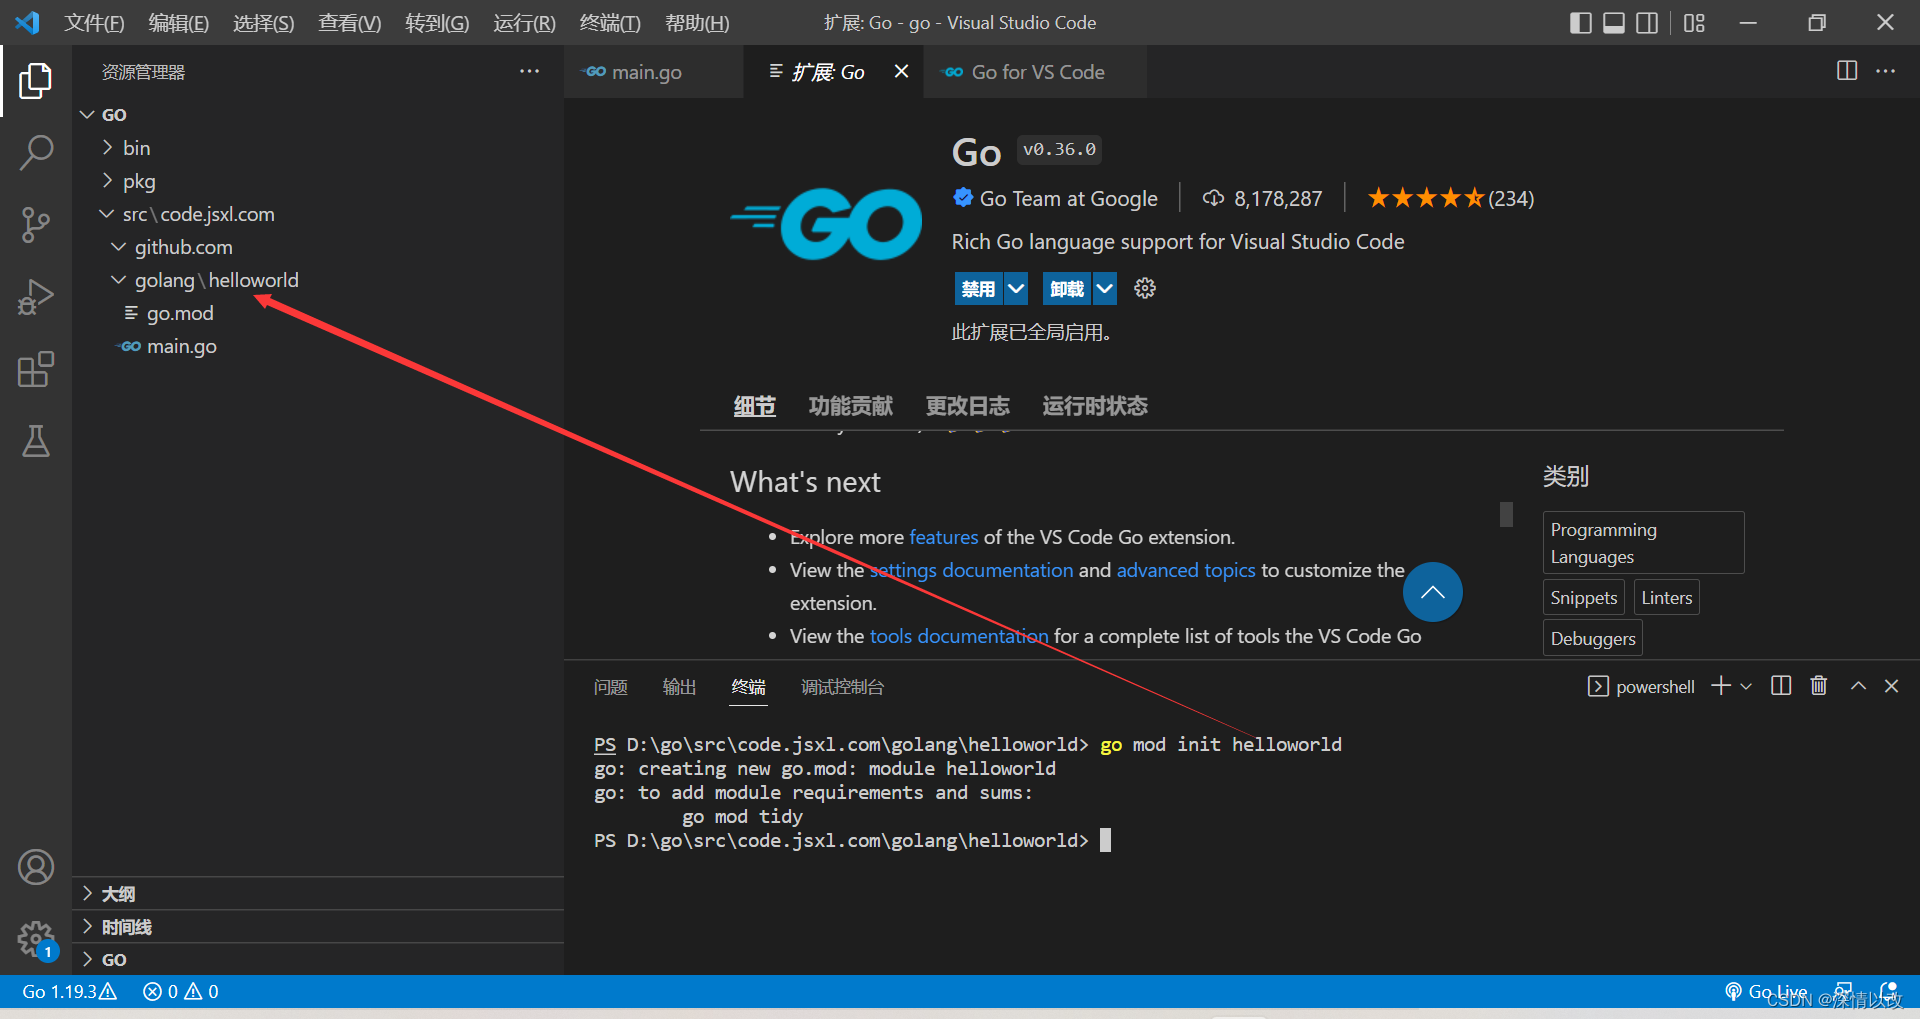Open the advanced topics link

(x=1186, y=570)
